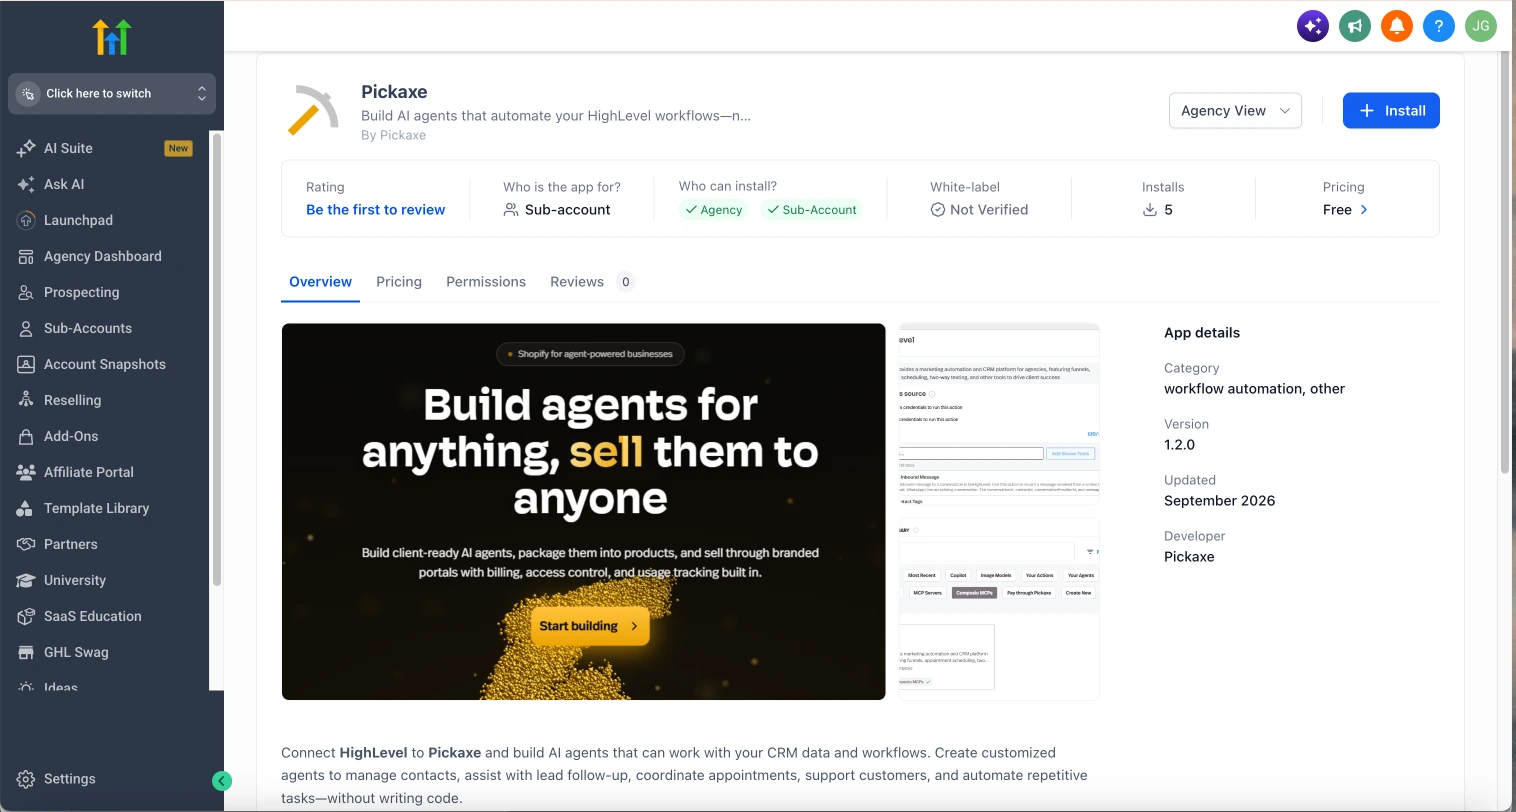Open the purple AI sparkle button

click(1313, 26)
